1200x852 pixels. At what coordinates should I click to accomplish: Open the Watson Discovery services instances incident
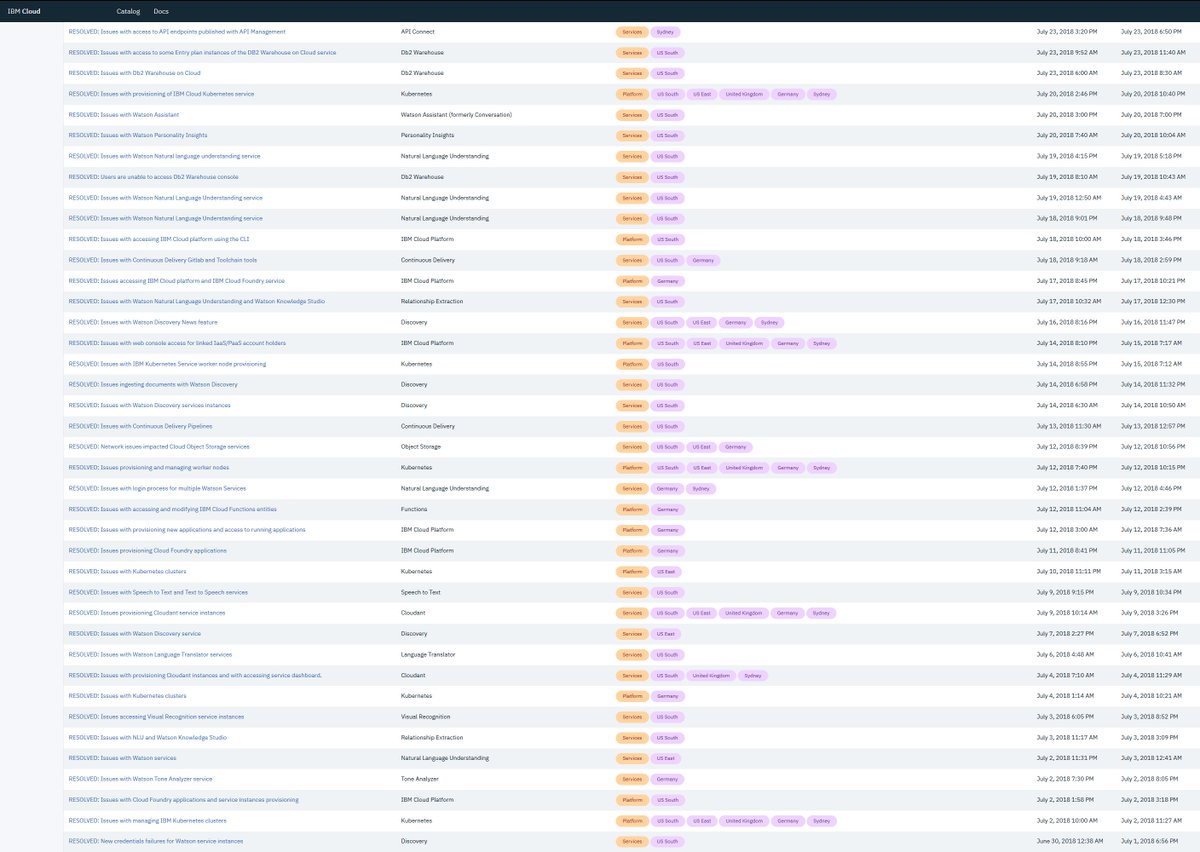pos(149,405)
